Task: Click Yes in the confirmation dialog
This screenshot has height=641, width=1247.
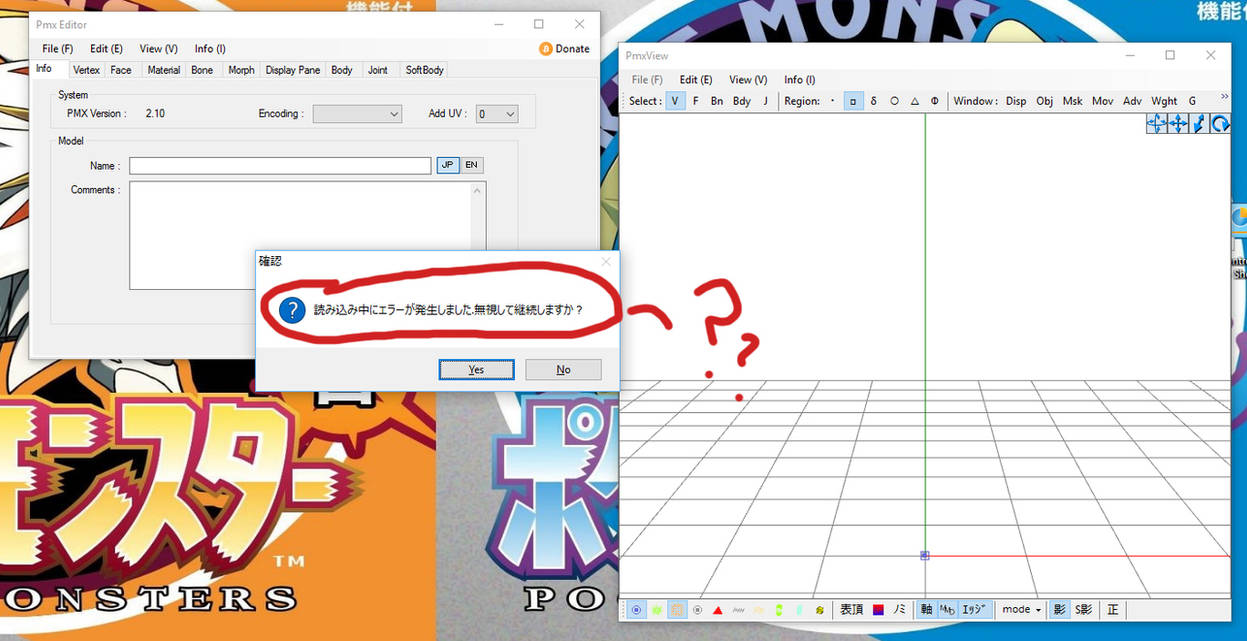Action: pos(476,370)
